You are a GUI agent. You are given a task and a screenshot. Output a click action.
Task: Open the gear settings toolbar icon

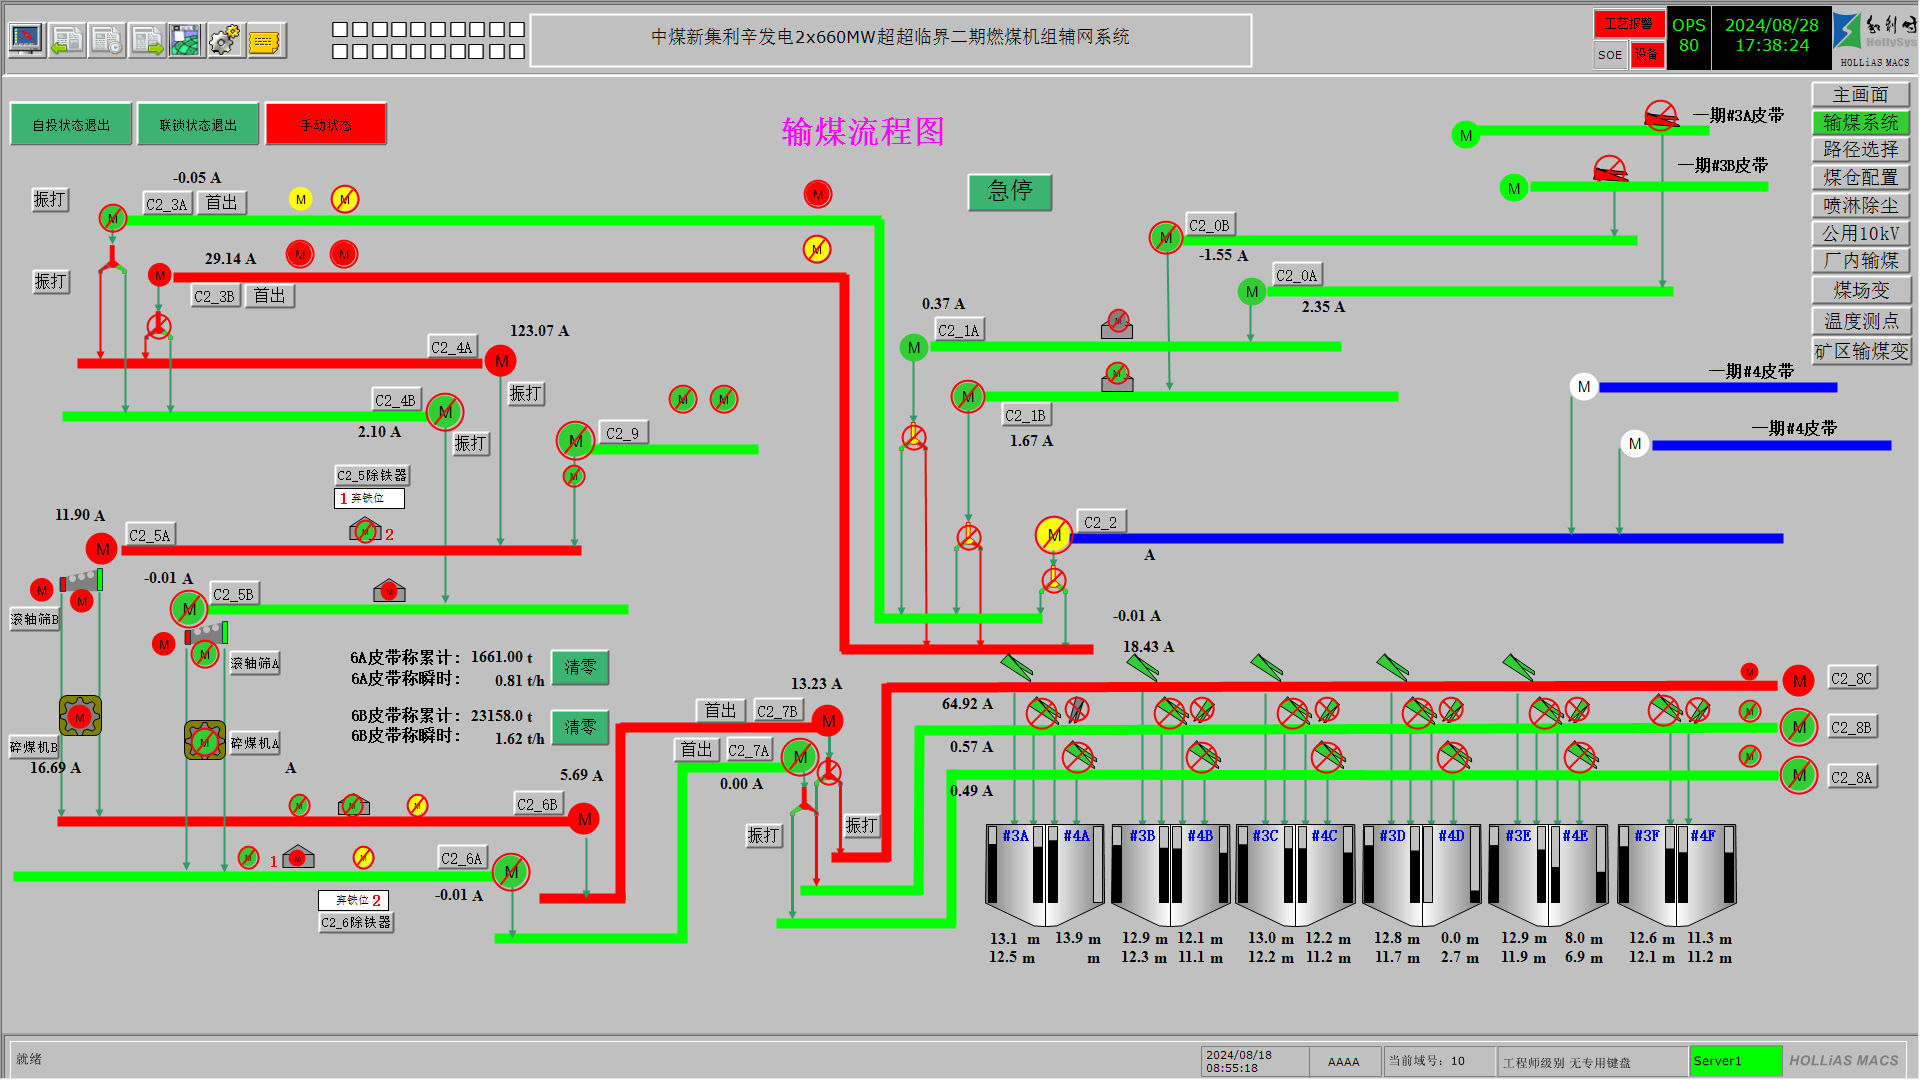225,40
